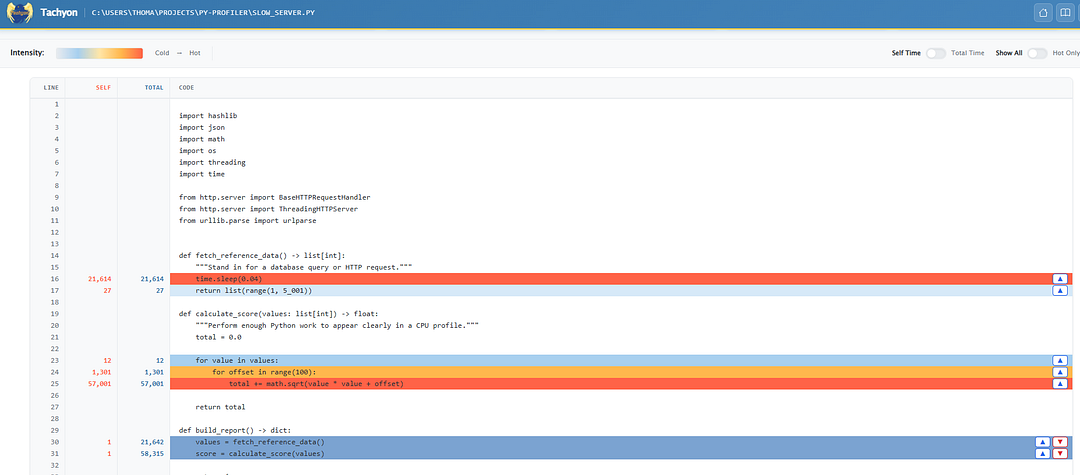Click 'def calculate_score' definition line

279,314
